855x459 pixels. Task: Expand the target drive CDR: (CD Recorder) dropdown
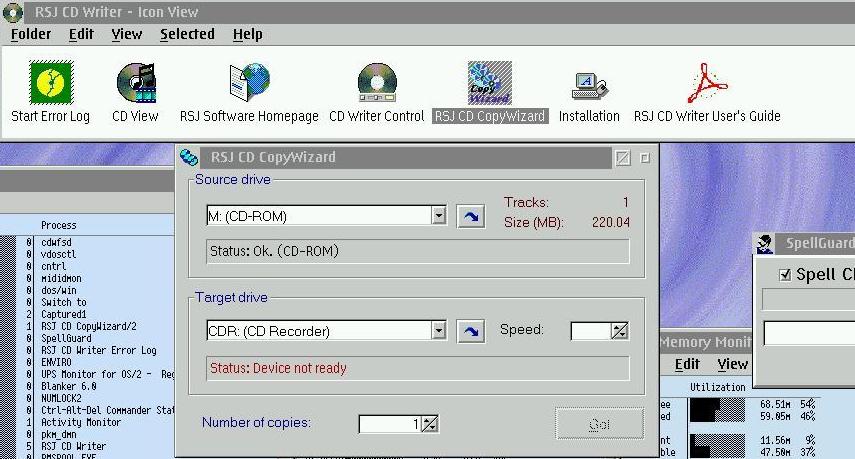click(x=438, y=330)
